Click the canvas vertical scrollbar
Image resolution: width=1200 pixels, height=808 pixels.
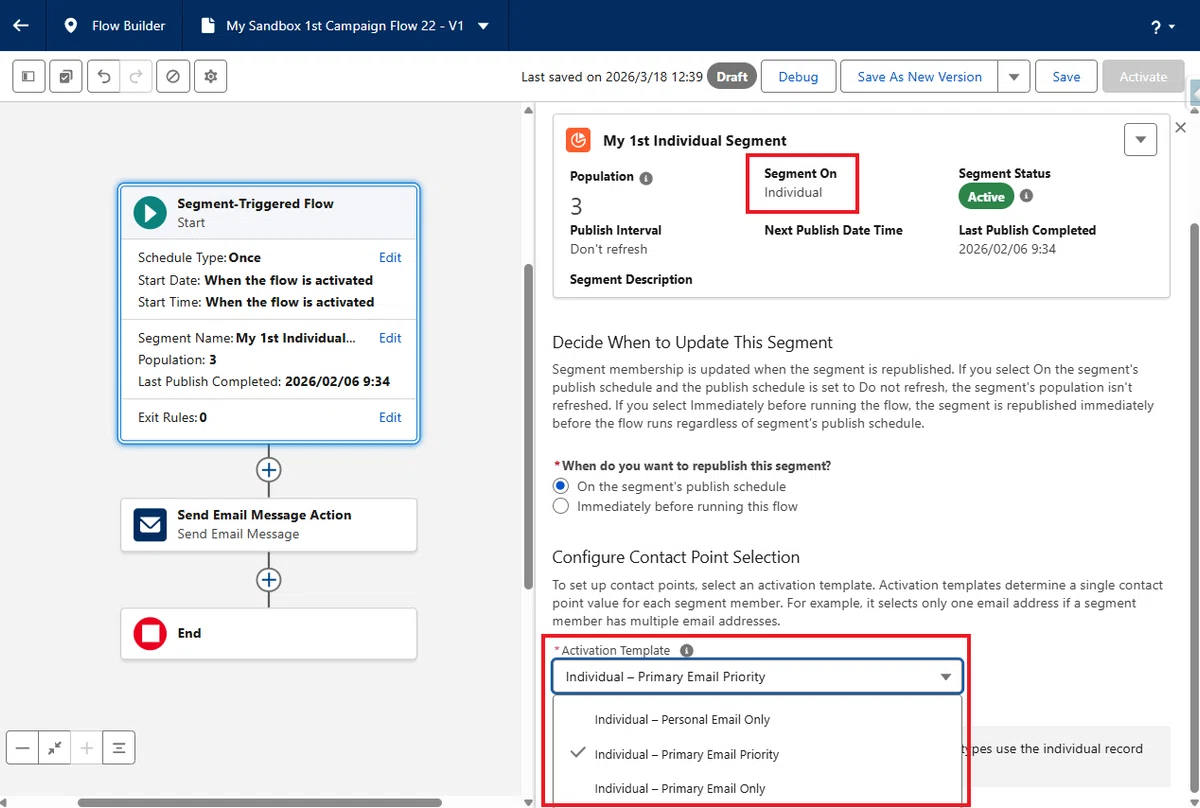[x=528, y=427]
